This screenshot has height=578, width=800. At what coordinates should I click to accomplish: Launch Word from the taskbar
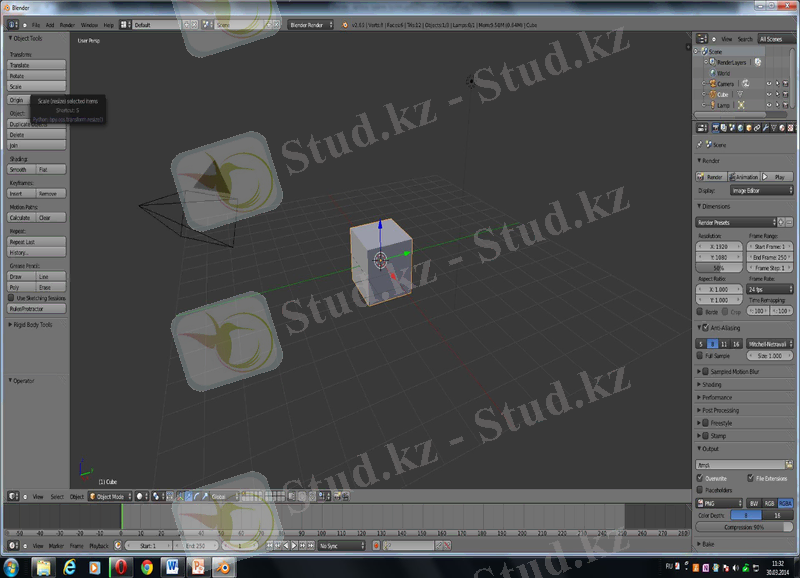coord(172,567)
